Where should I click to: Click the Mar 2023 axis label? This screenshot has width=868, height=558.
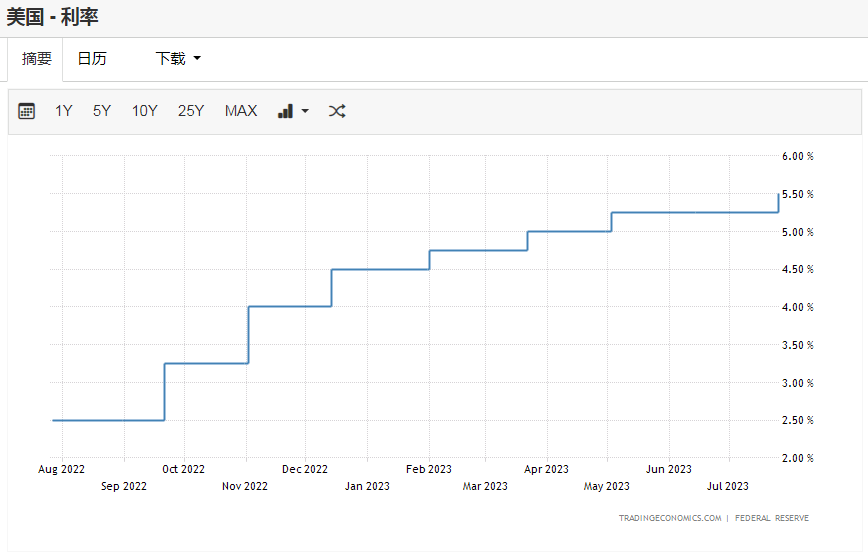click(x=485, y=487)
